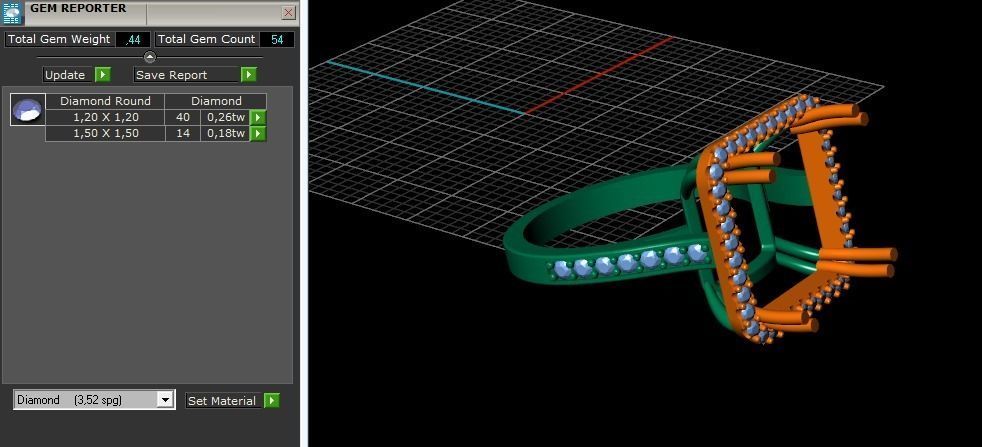Click the count cell showing 14

point(183,133)
